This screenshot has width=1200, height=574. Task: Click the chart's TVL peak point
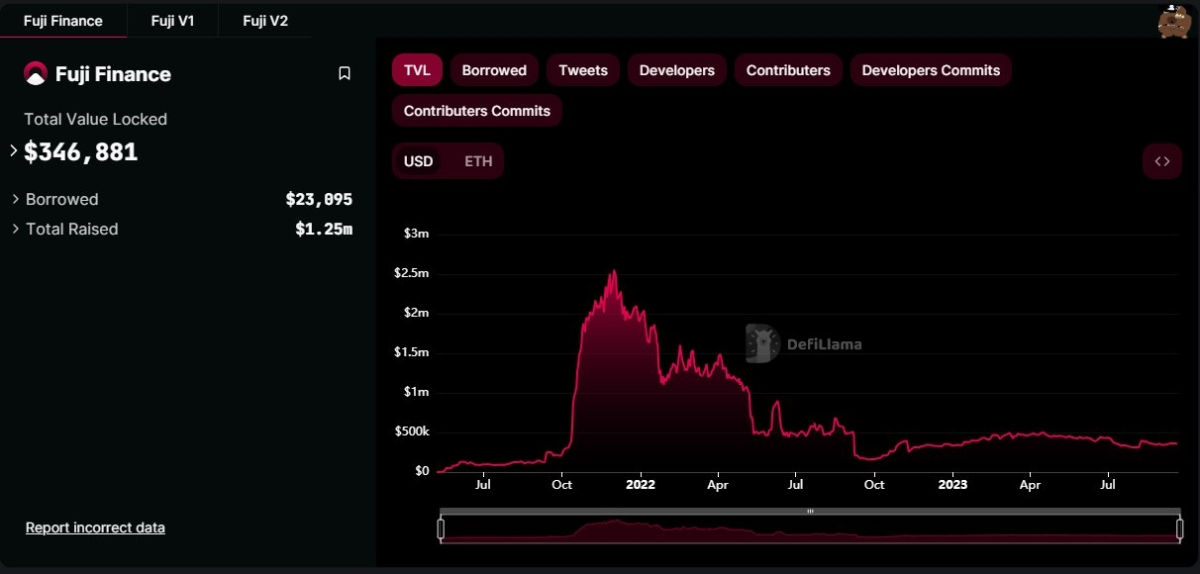[613, 272]
